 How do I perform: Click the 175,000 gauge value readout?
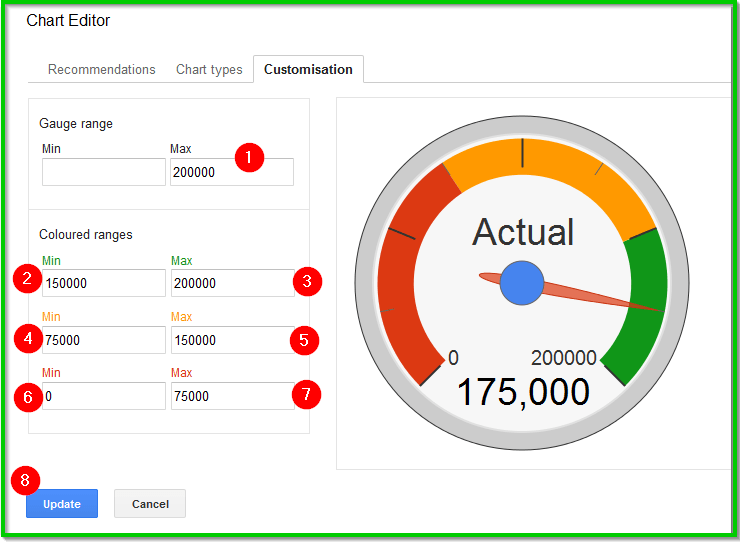[x=523, y=392]
